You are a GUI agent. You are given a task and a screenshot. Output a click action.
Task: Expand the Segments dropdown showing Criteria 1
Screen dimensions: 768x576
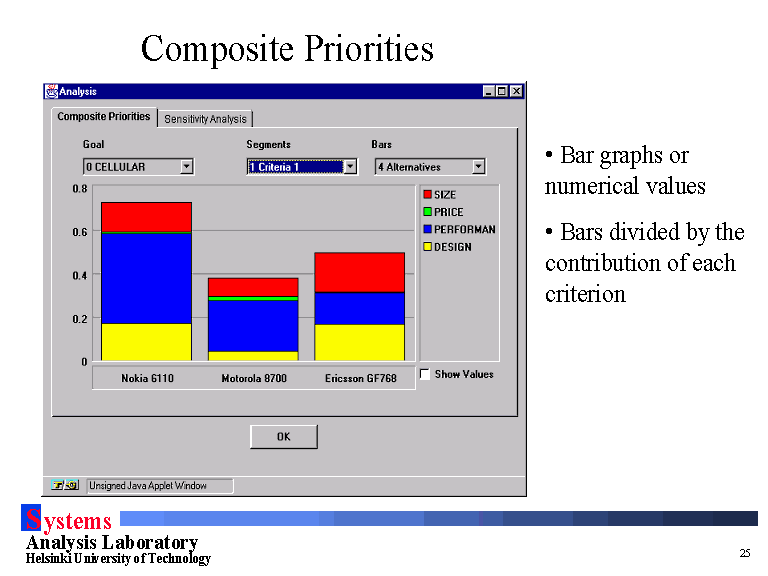click(x=350, y=167)
